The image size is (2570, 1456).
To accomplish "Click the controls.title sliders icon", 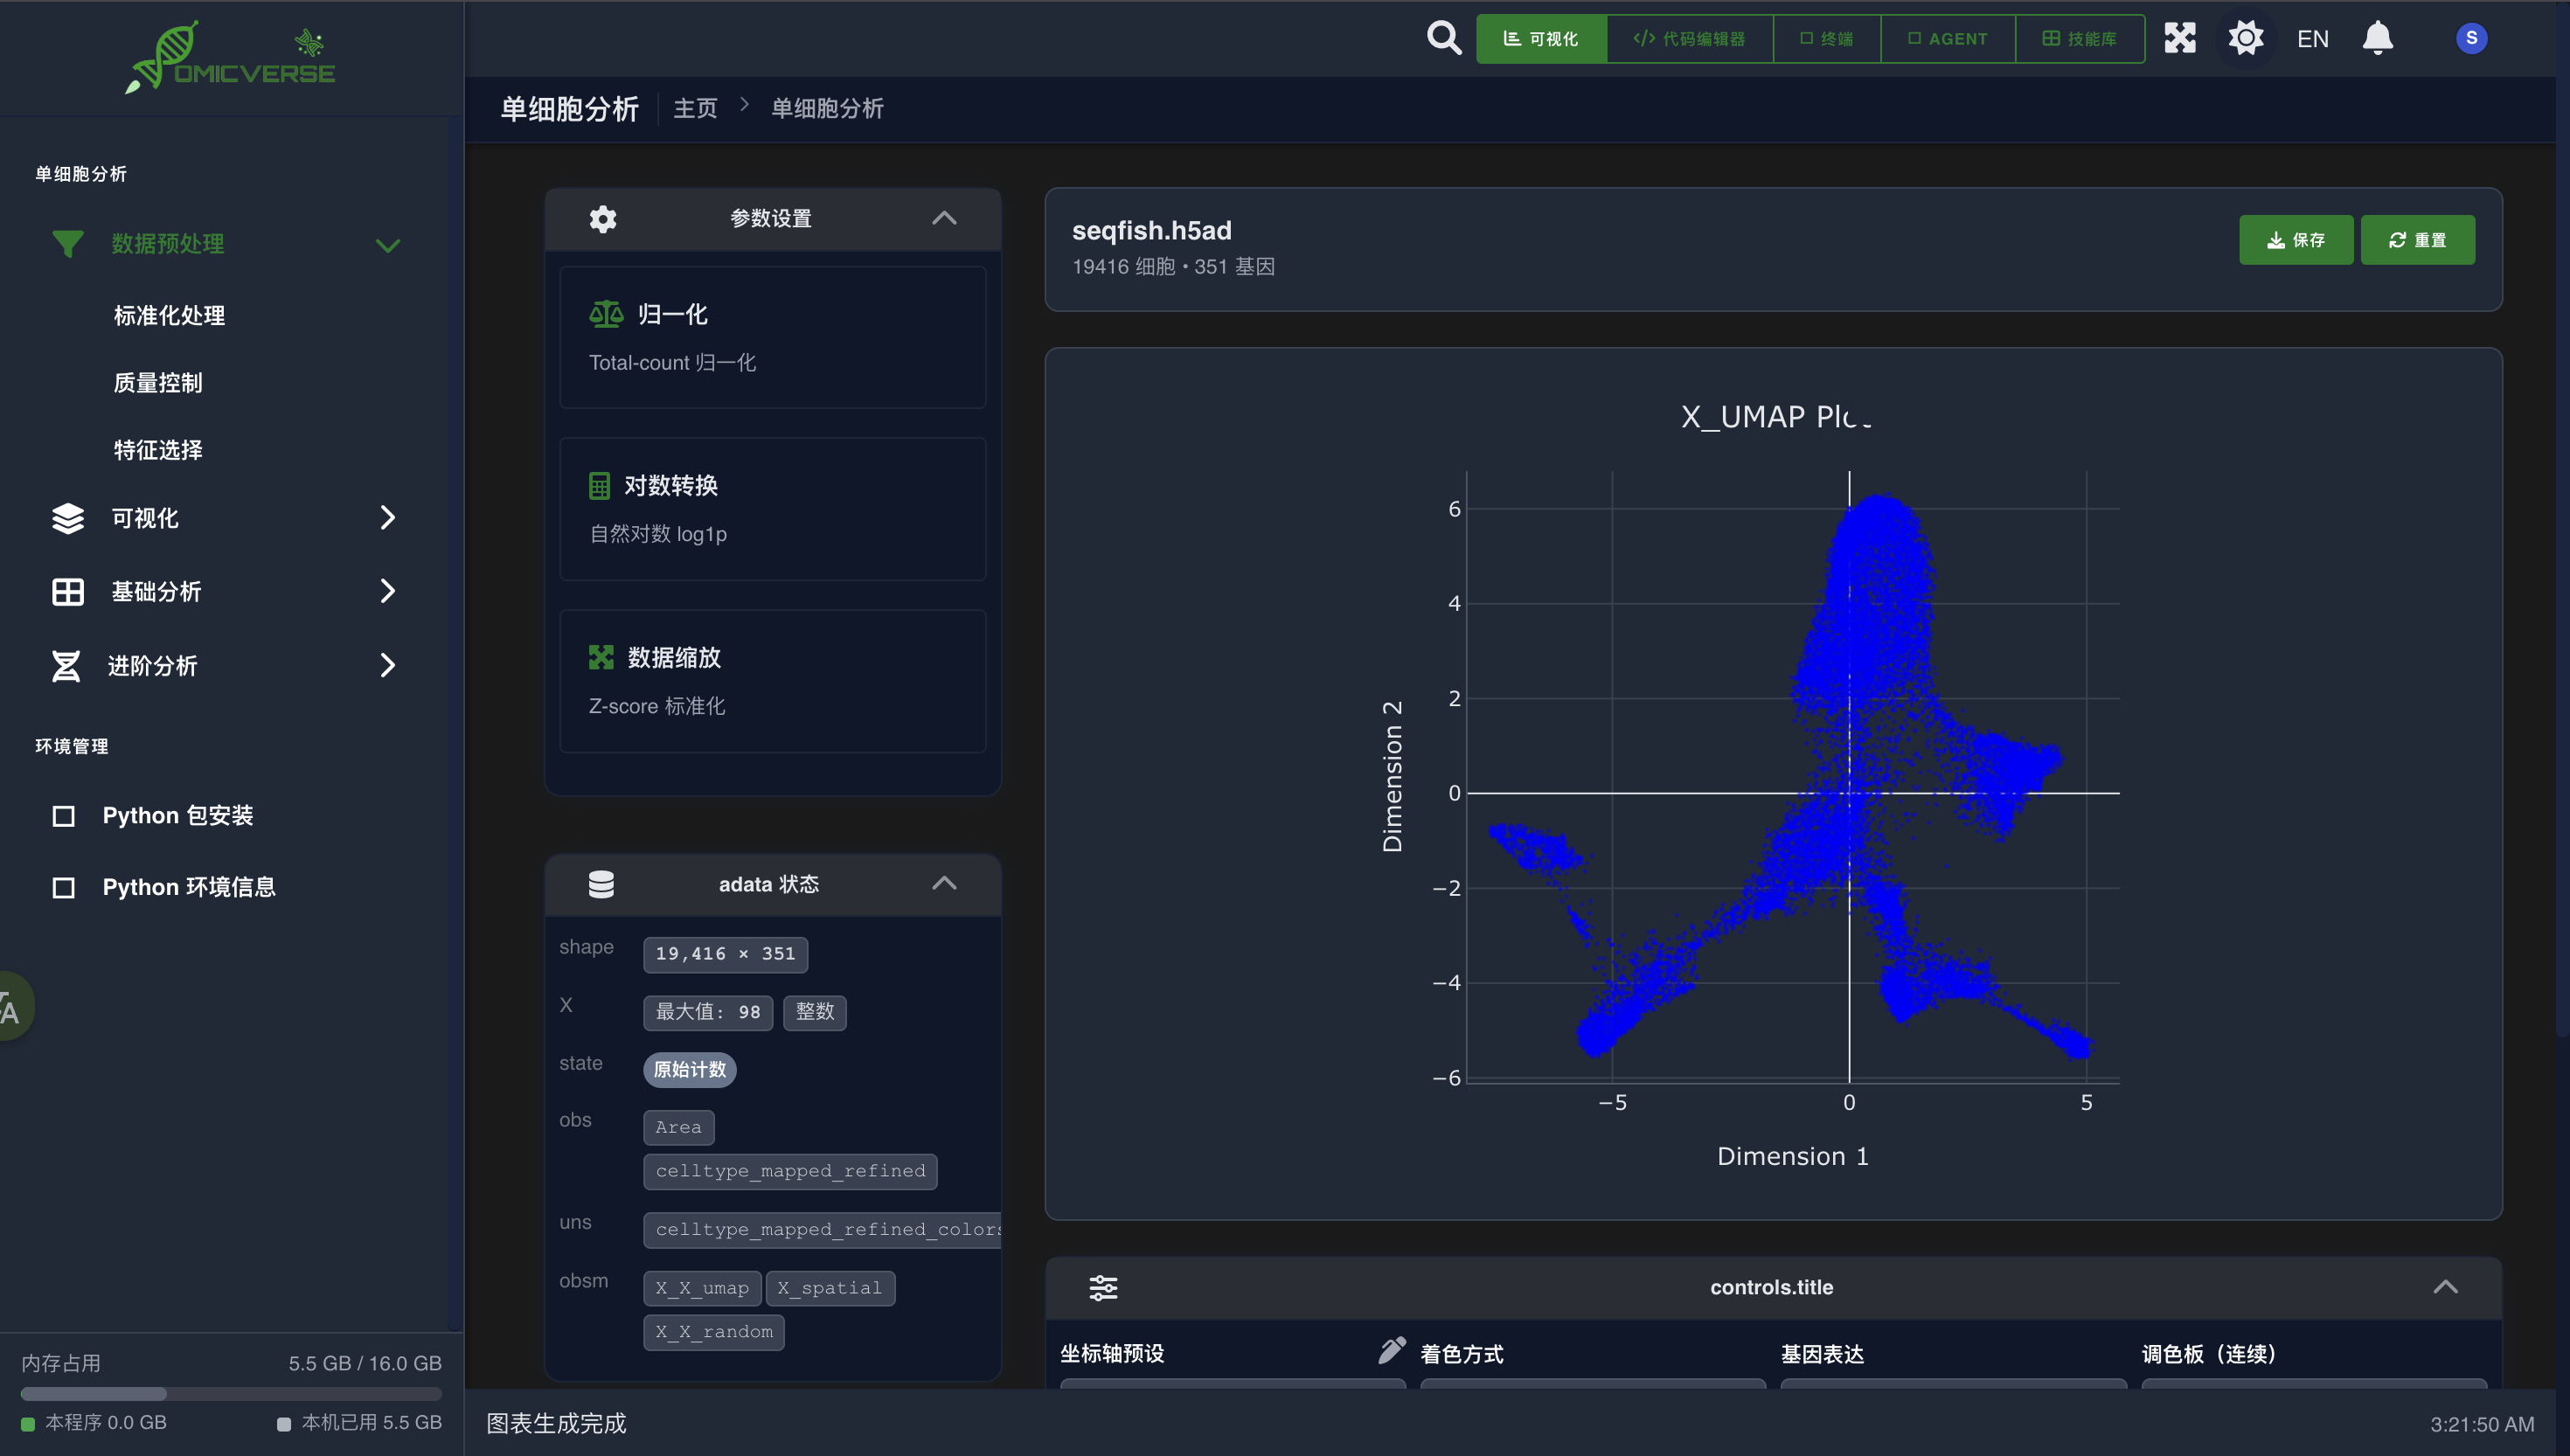I will 1102,1287.
